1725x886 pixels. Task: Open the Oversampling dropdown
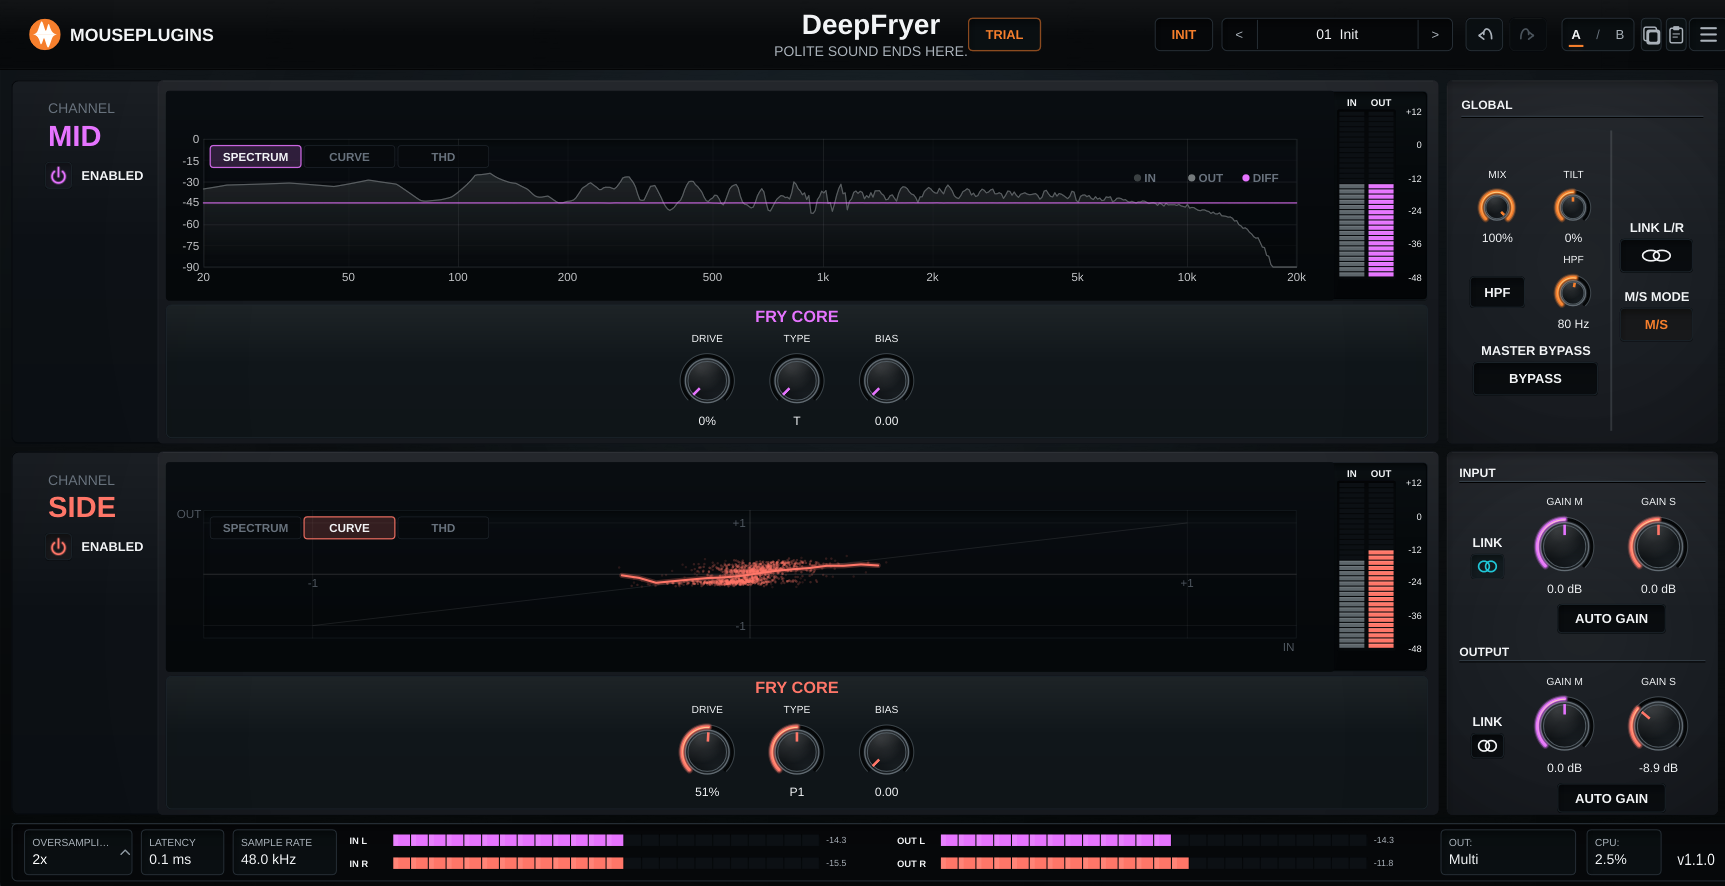(78, 852)
